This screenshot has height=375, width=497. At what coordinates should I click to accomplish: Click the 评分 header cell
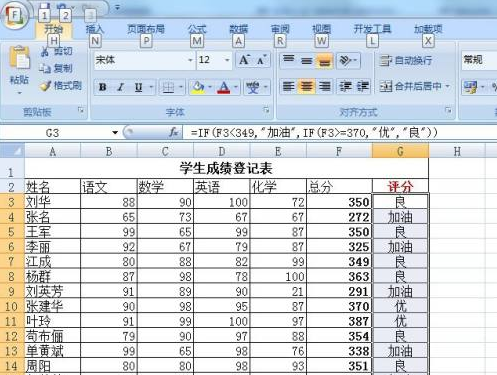click(x=400, y=186)
